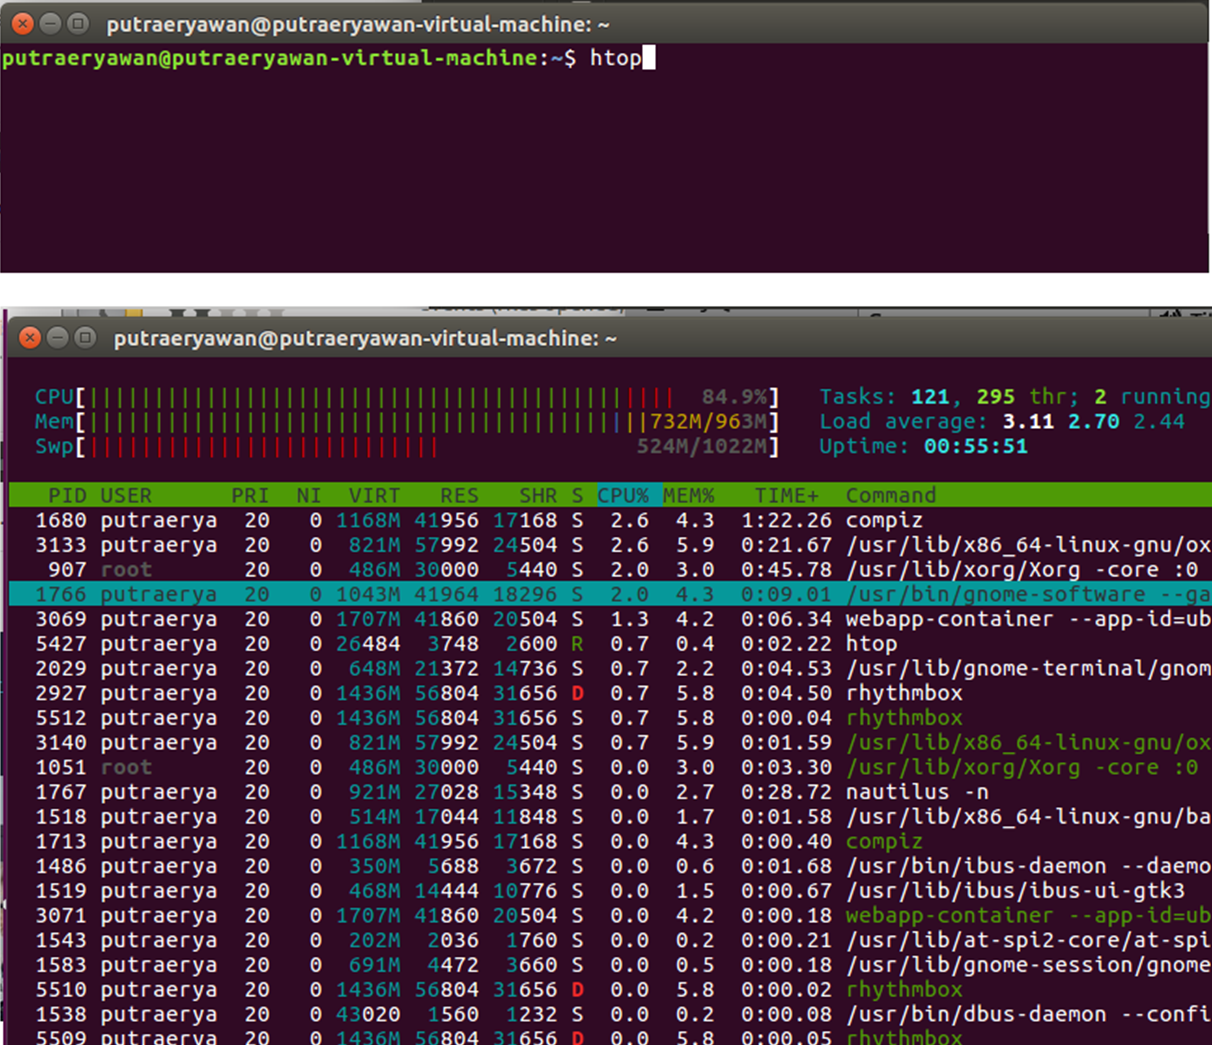The image size is (1212, 1045).
Task: Maximize the bottom htop terminal window
Action: 86,338
